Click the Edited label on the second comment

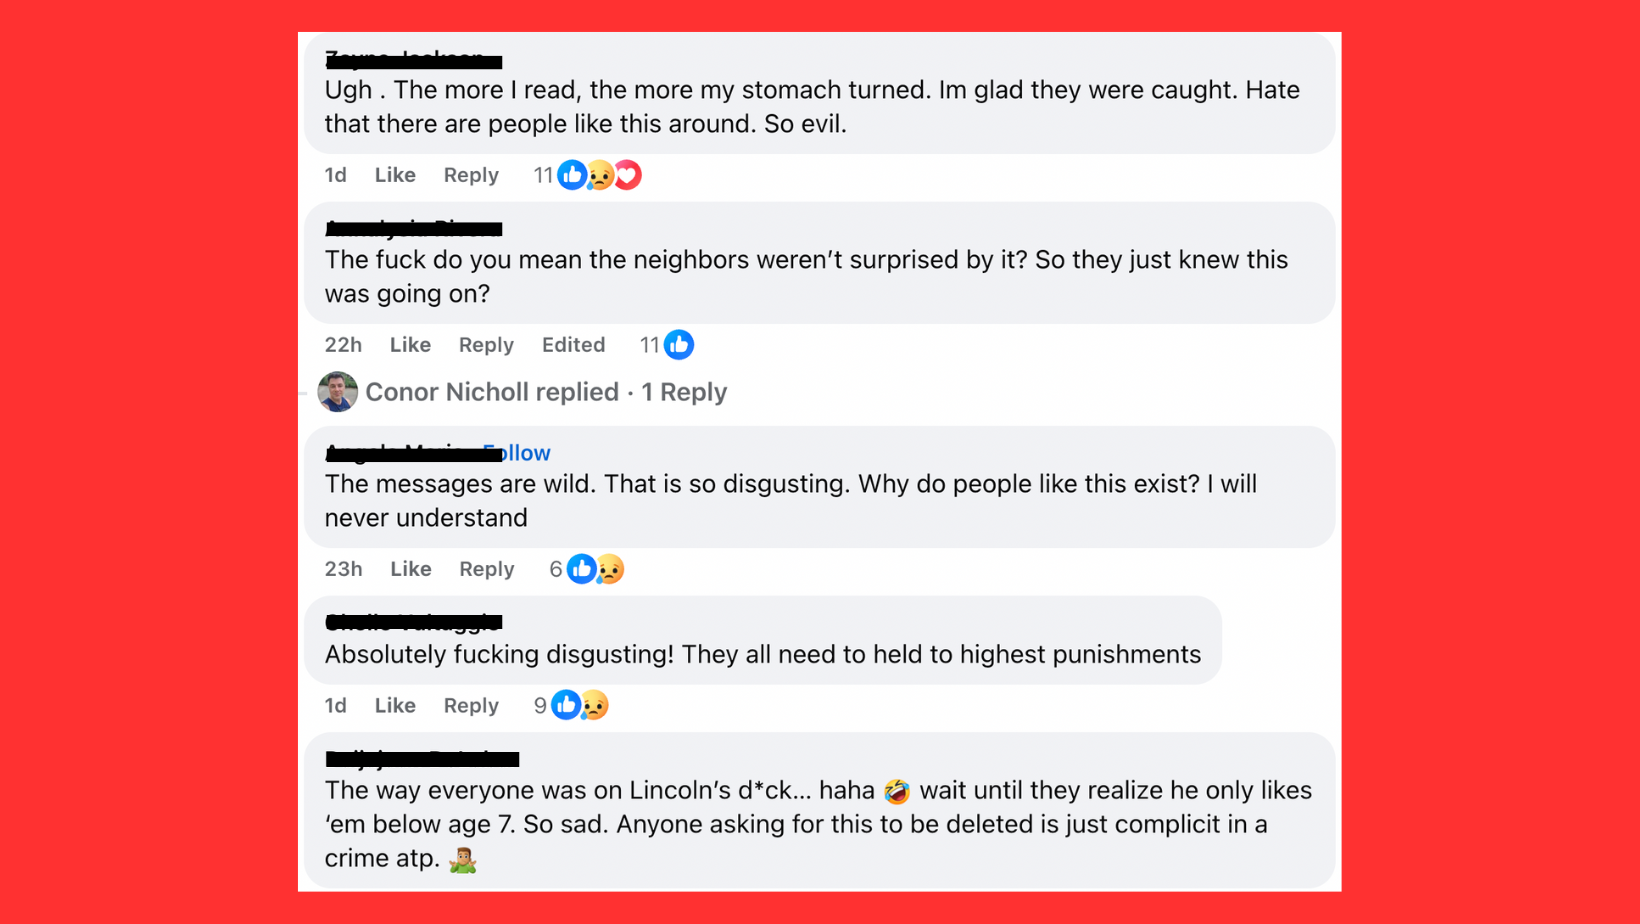pyautogui.click(x=573, y=344)
